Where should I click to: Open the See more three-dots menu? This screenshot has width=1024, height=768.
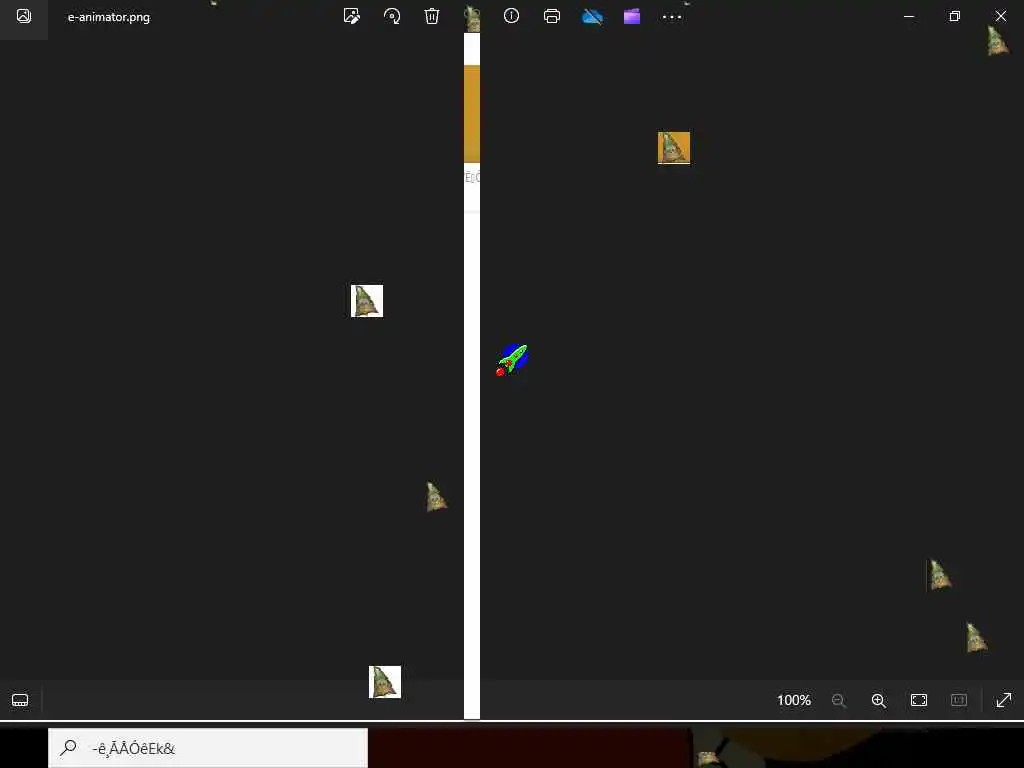(x=672, y=17)
